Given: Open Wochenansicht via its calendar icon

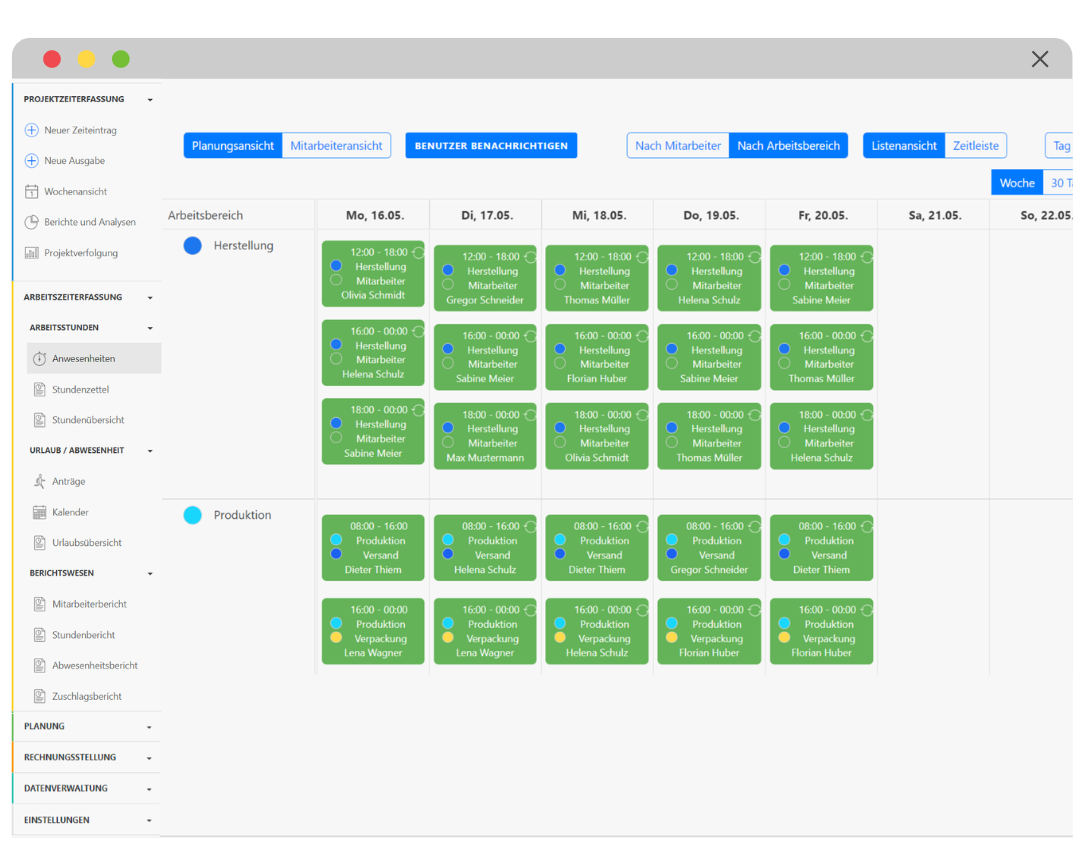Looking at the screenshot, I should 31,192.
